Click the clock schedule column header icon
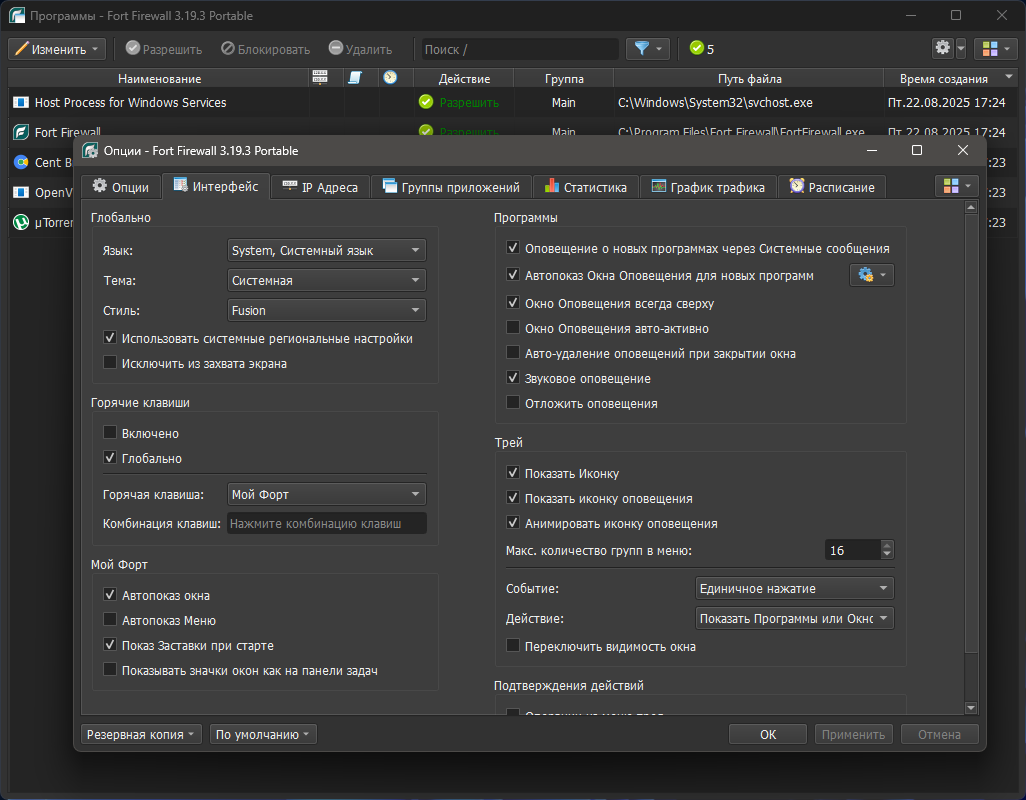This screenshot has width=1026, height=800. coord(390,77)
